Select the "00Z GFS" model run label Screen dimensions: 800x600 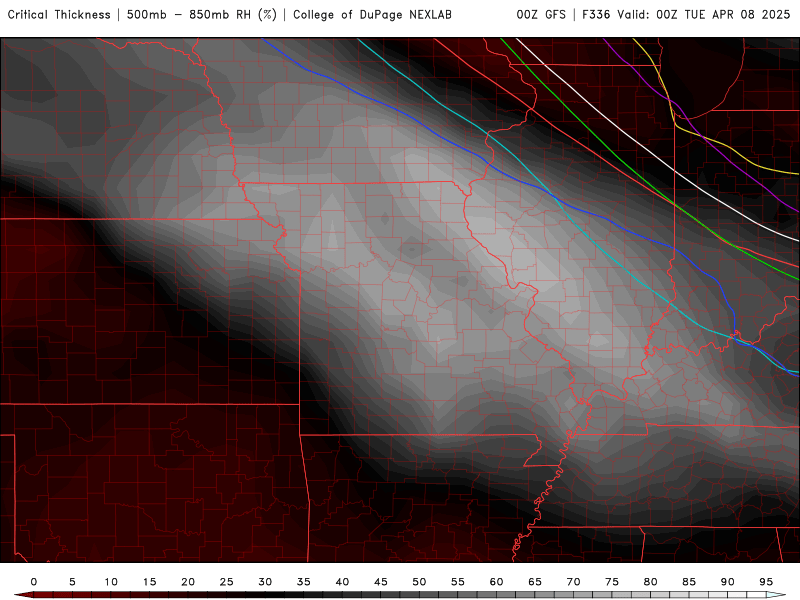541,15
